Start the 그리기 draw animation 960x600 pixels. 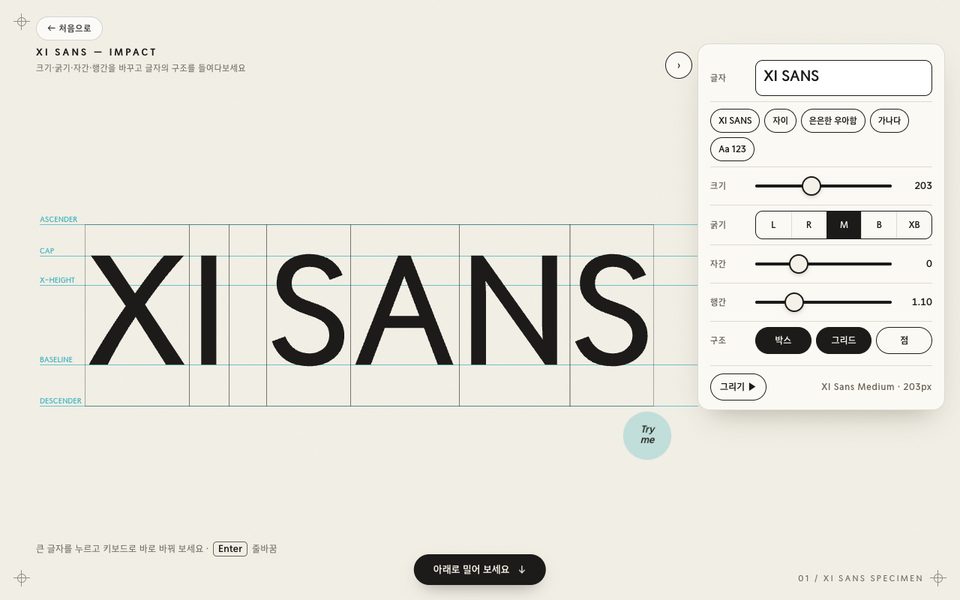pyautogui.click(x=738, y=387)
